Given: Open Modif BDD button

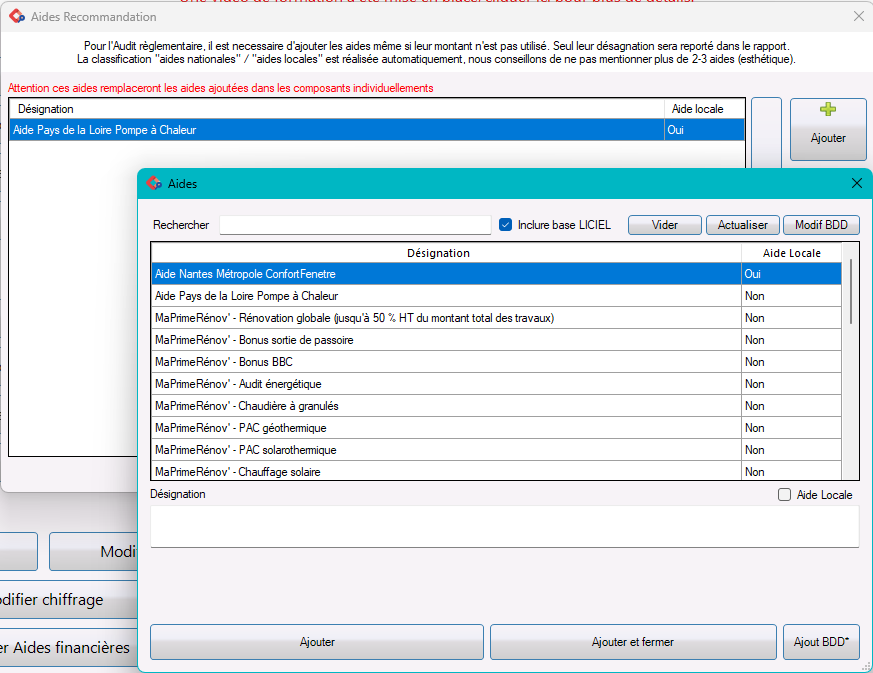Looking at the screenshot, I should pyautogui.click(x=821, y=225).
